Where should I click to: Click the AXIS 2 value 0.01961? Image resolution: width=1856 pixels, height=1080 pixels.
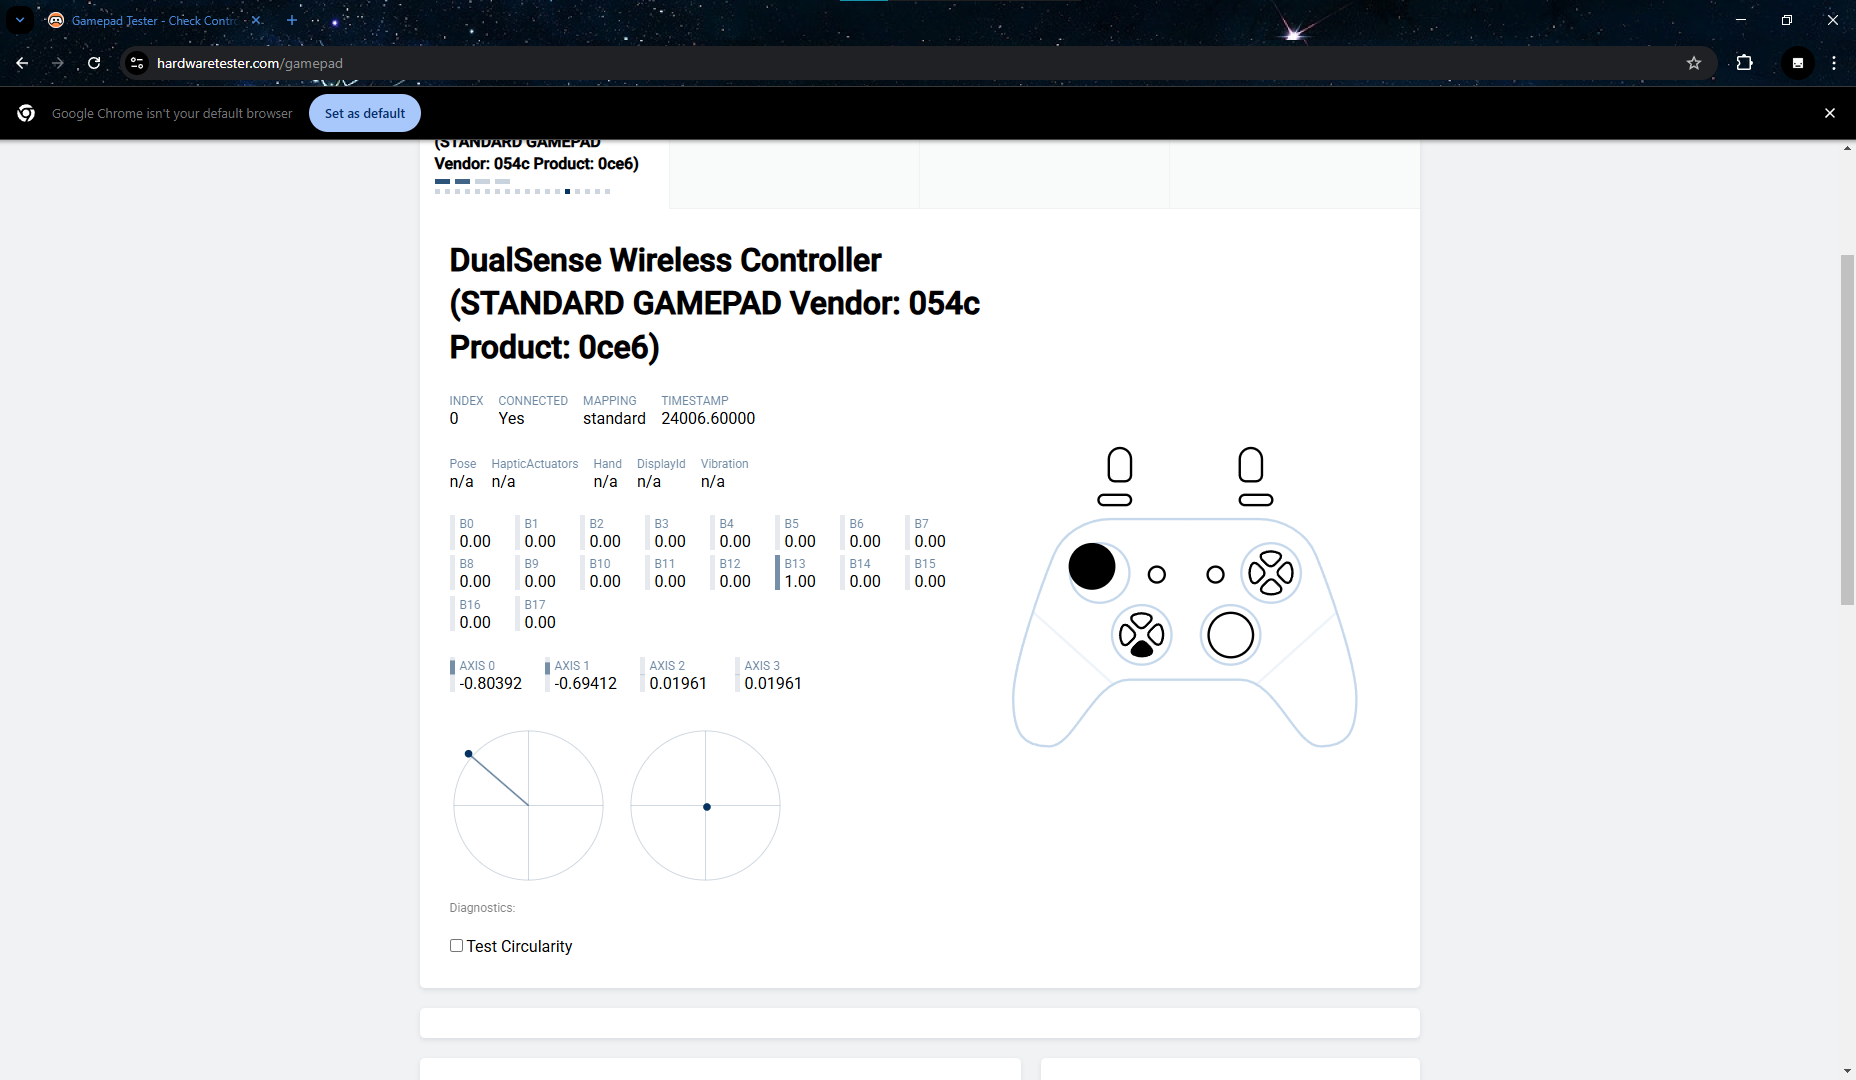click(x=678, y=683)
